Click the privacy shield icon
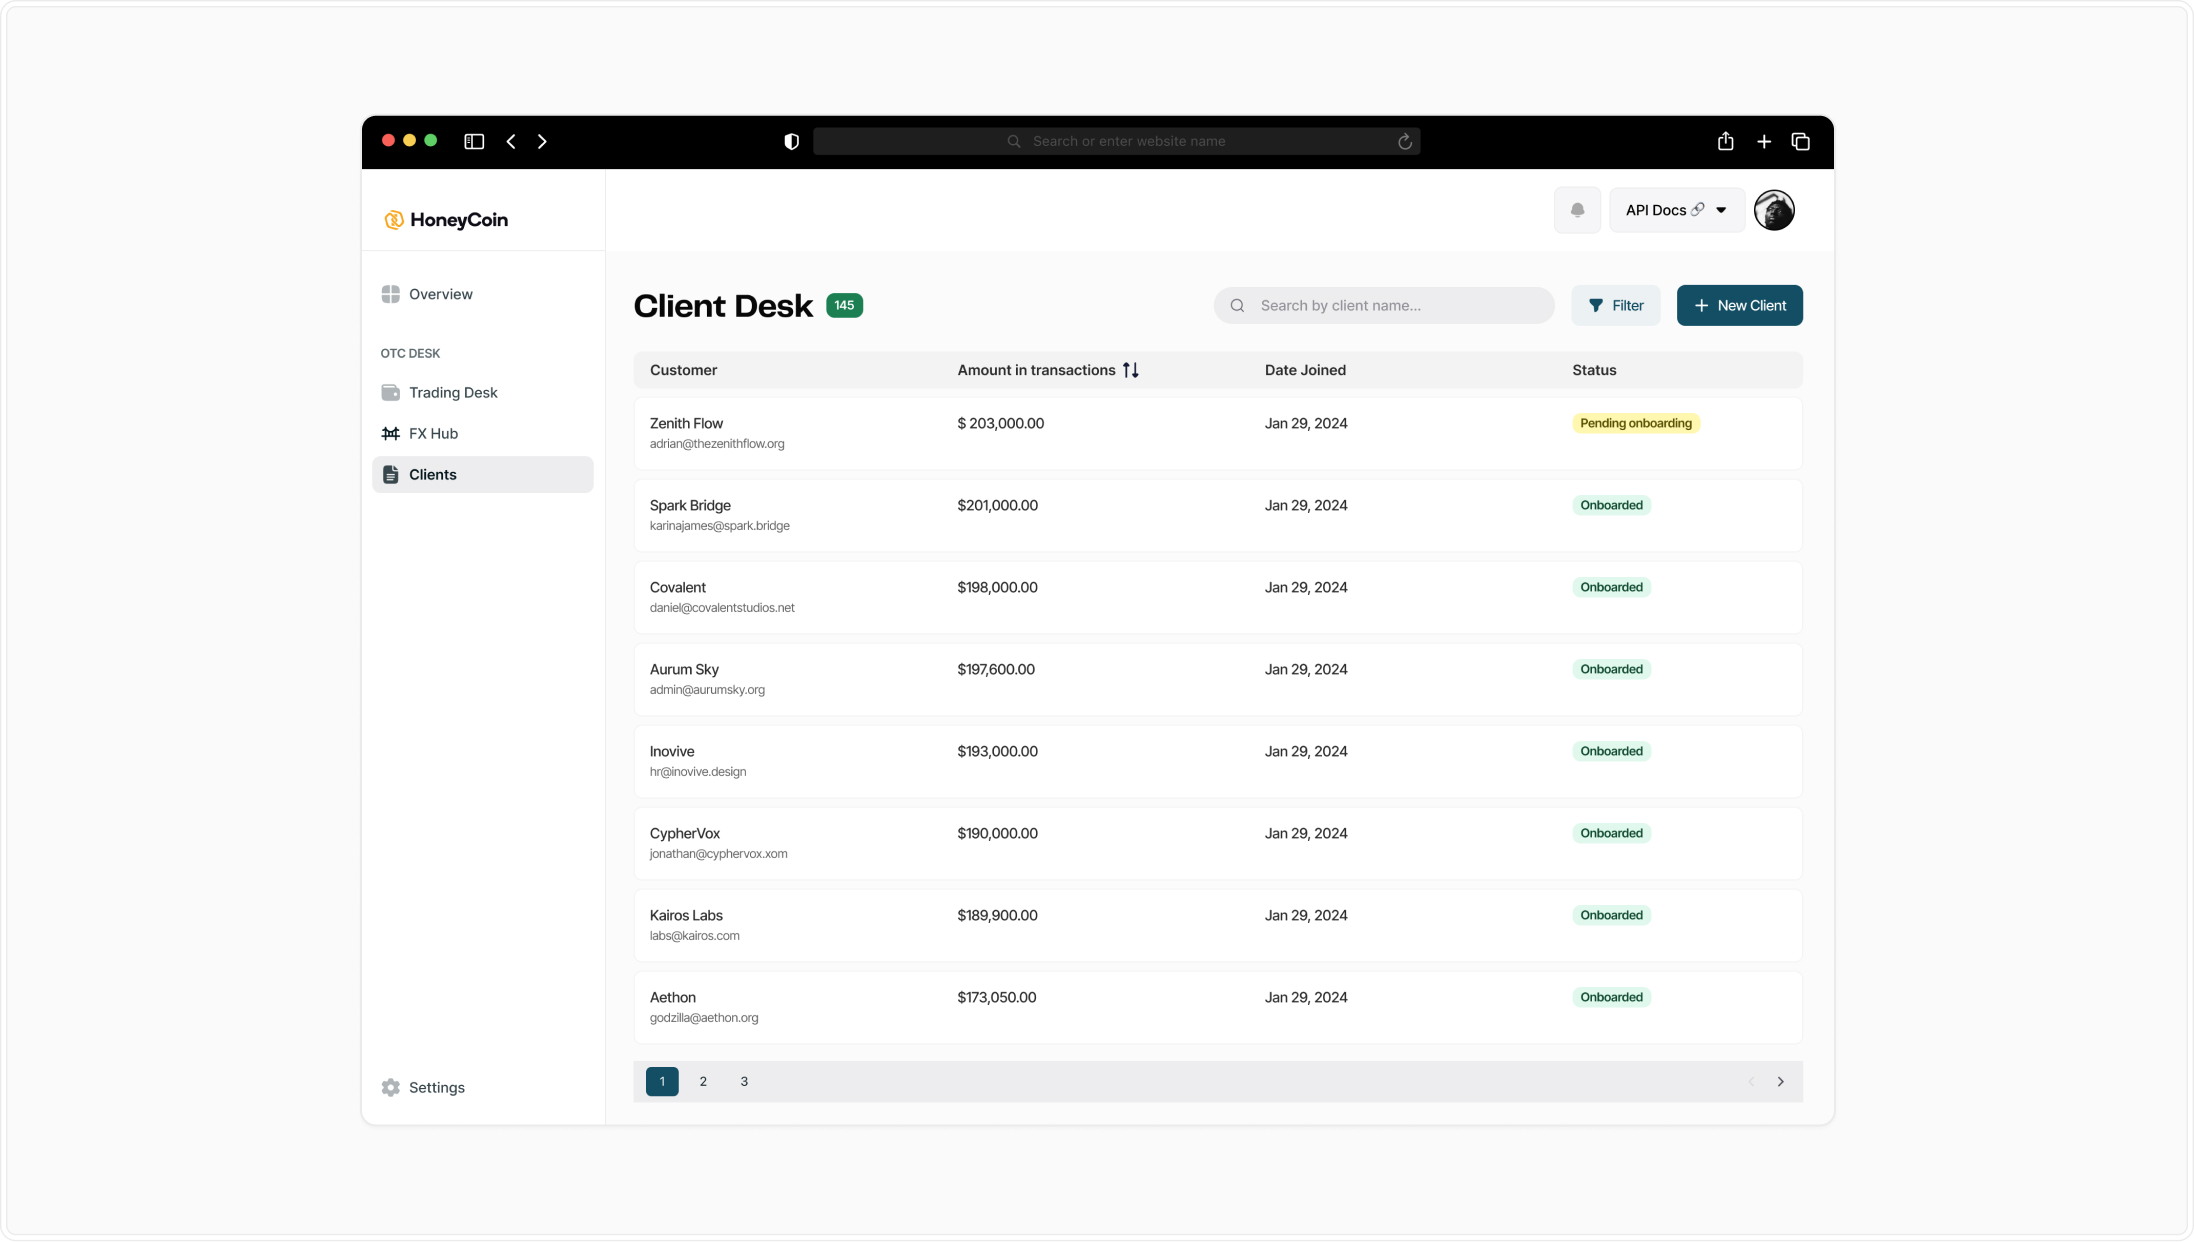 tap(791, 142)
